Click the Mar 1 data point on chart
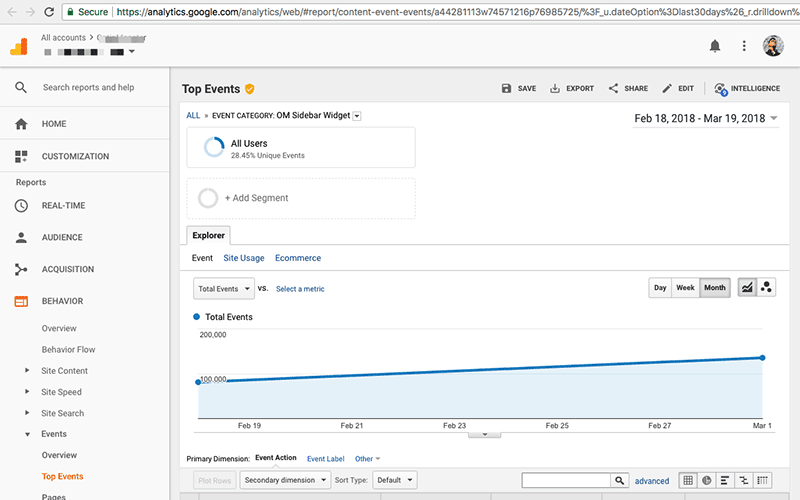800x500 pixels. pos(762,357)
